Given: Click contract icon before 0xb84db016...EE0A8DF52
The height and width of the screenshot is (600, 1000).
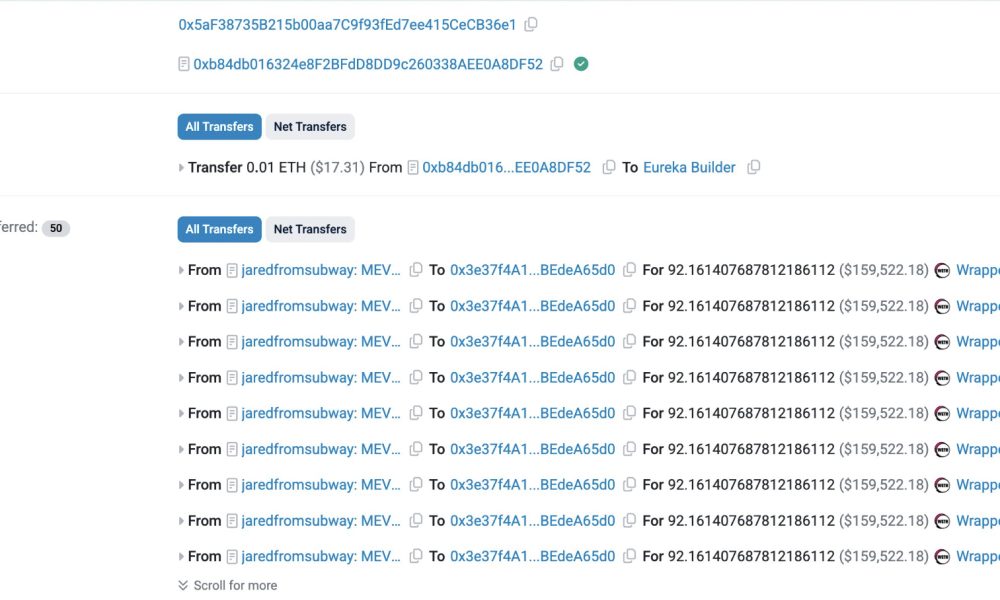Looking at the screenshot, I should click(413, 168).
